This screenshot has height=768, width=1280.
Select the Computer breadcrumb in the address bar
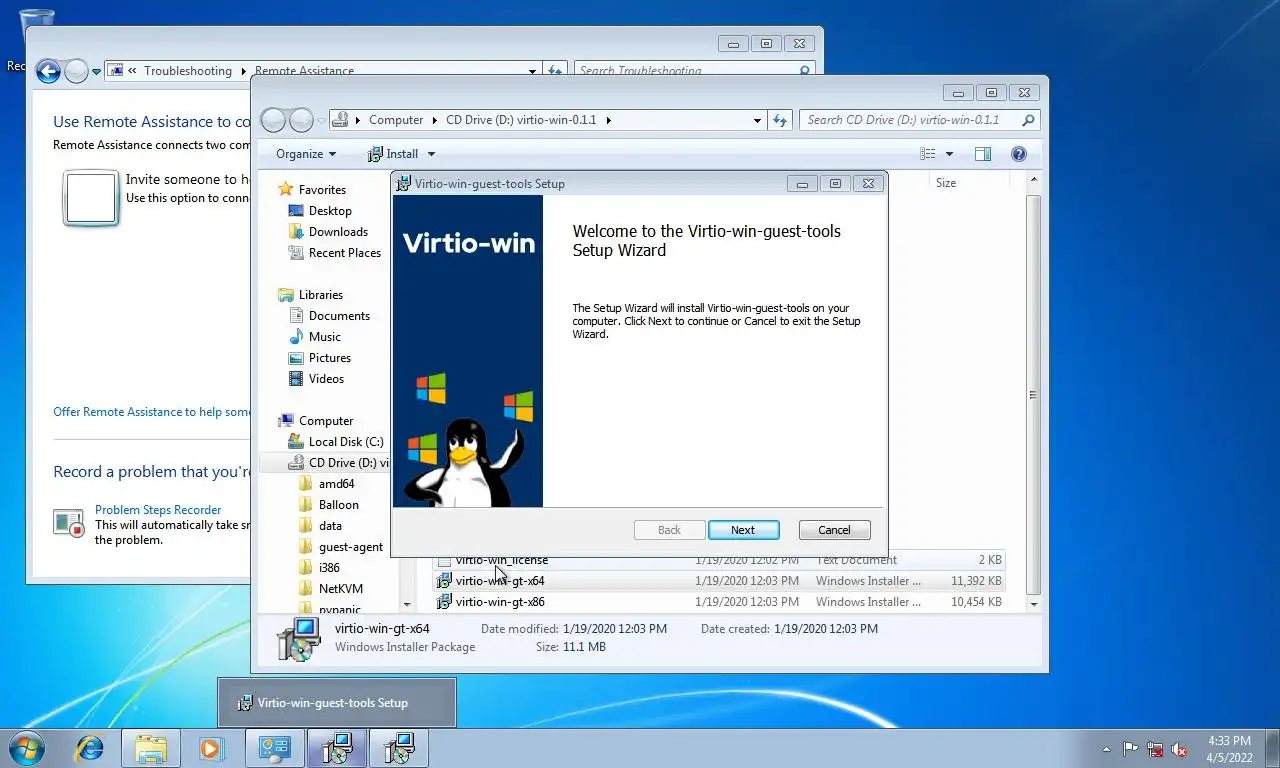tap(396, 120)
